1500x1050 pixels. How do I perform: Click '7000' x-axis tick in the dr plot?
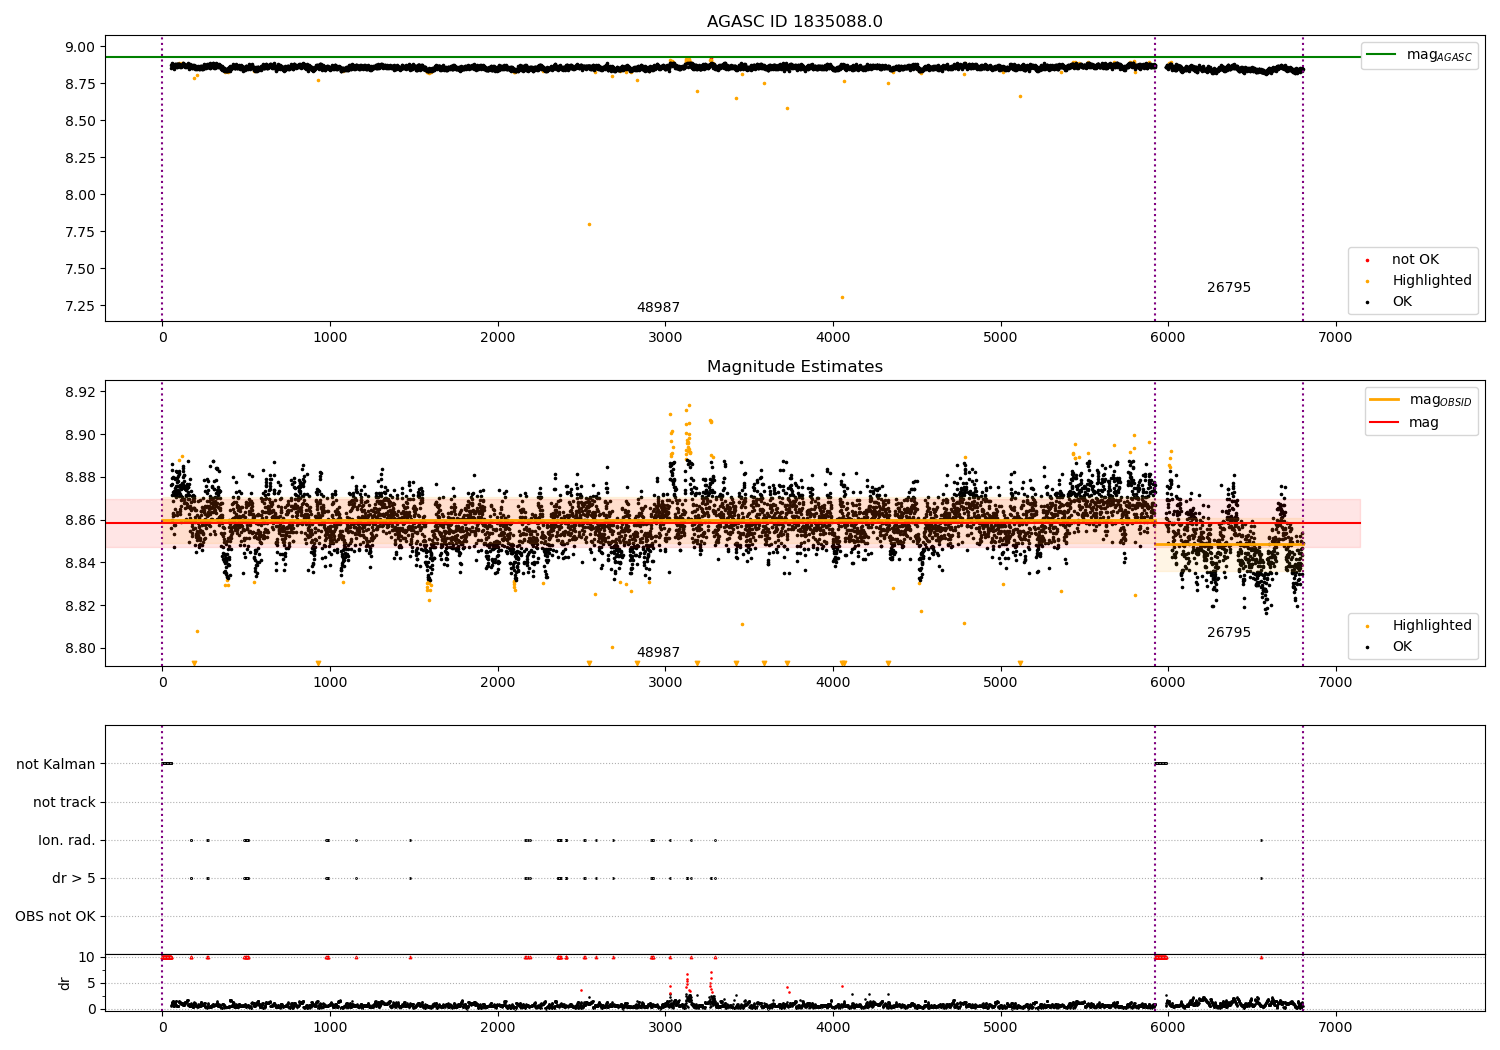1336,1027
